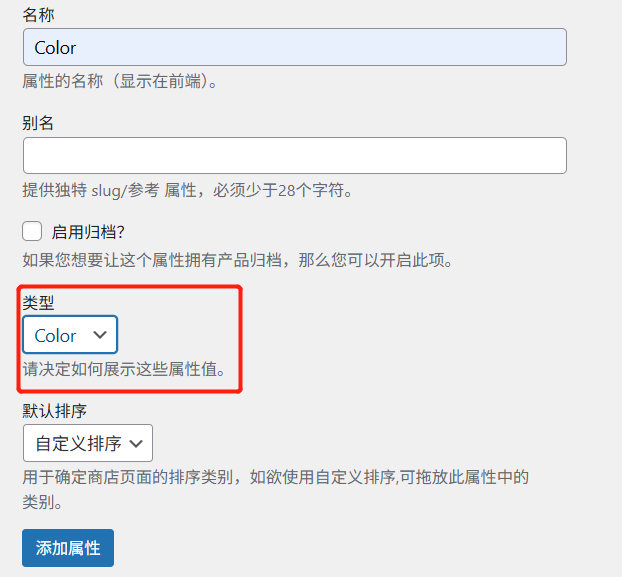Screen dimensions: 622x577
Task: Enable the 启用归档 checkbox
Action: (x=32, y=232)
